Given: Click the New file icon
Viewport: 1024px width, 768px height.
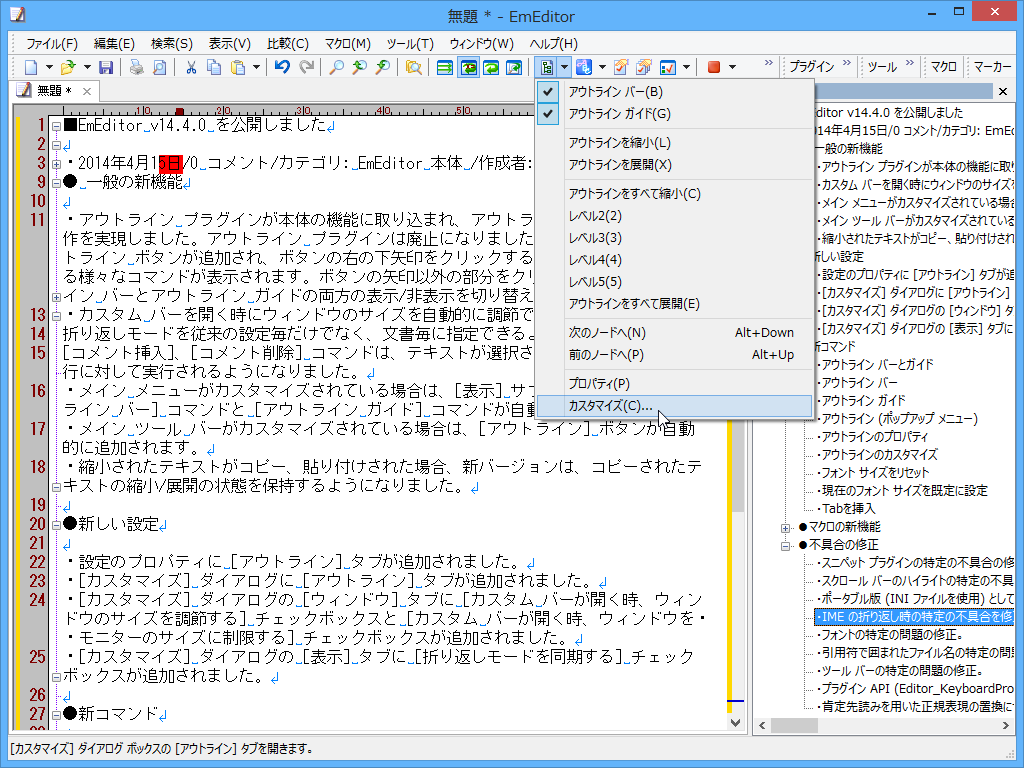Looking at the screenshot, I should pyautogui.click(x=31, y=67).
